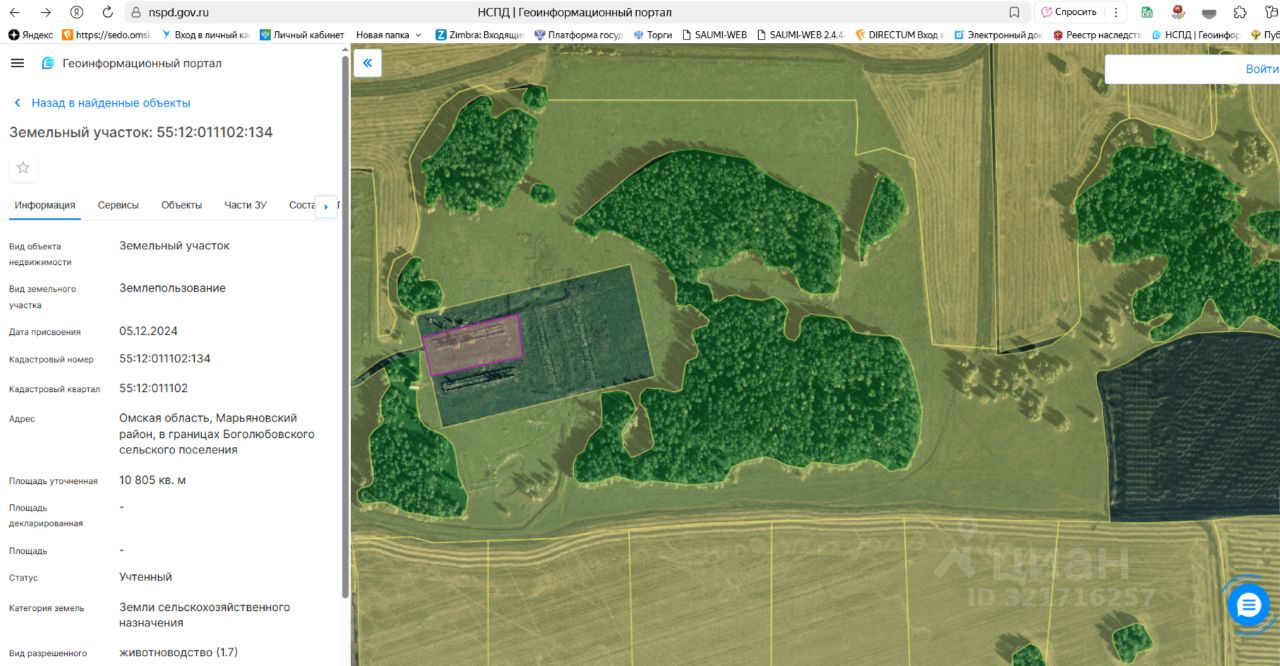Open the Платформа госуслуг bookmark
Viewport: 1280px width, 666px height.
pyautogui.click(x=578, y=34)
